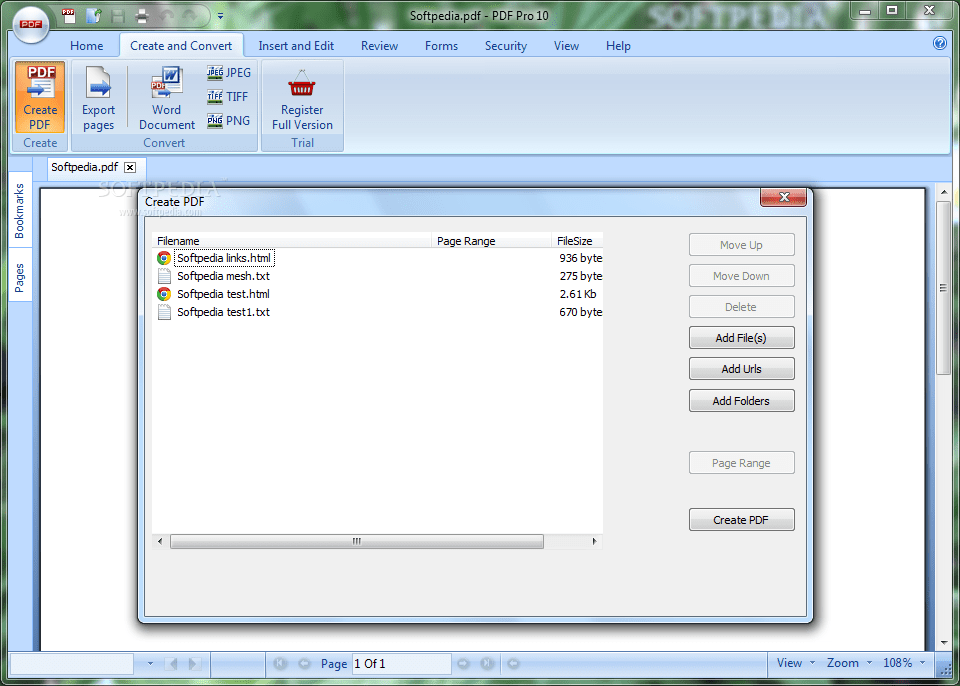
Task: Open the Pages side panel tab
Action: [20, 277]
